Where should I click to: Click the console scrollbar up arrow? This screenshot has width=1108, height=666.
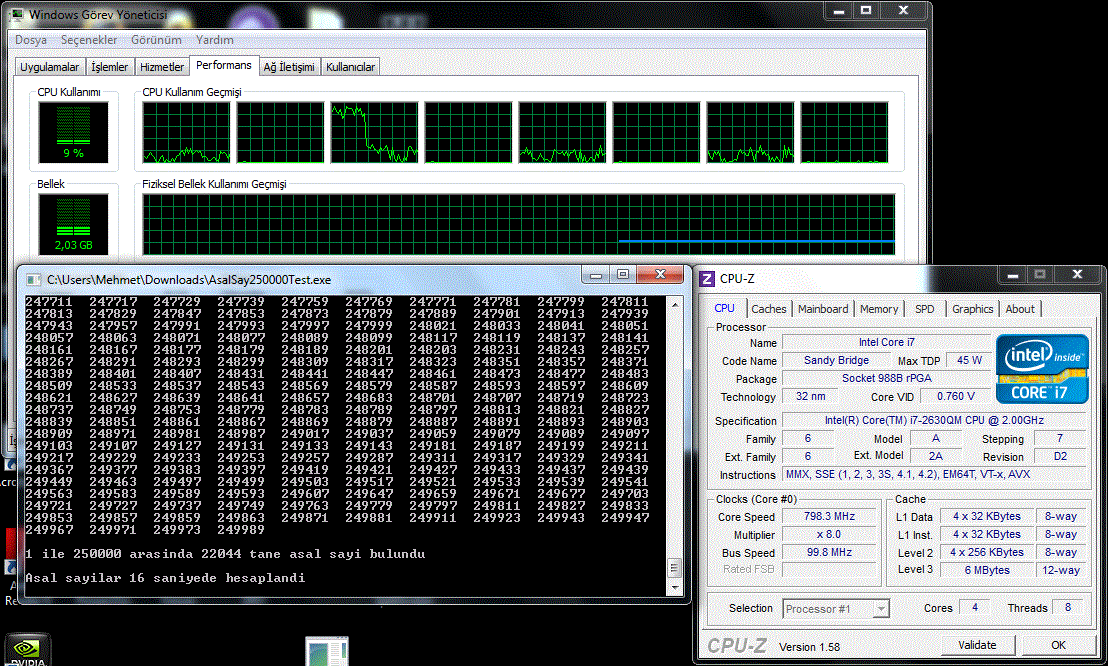(x=675, y=305)
